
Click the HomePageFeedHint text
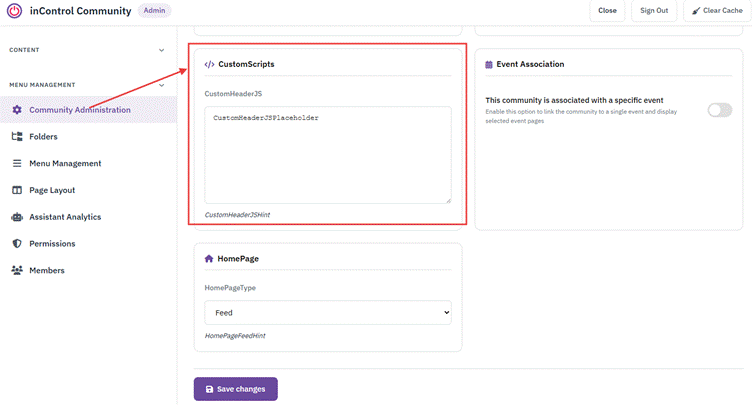[x=235, y=336]
